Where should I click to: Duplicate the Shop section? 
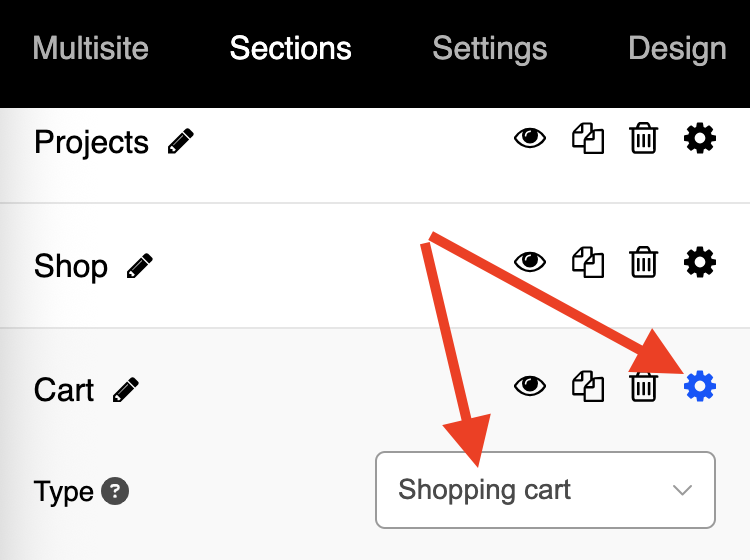point(588,262)
